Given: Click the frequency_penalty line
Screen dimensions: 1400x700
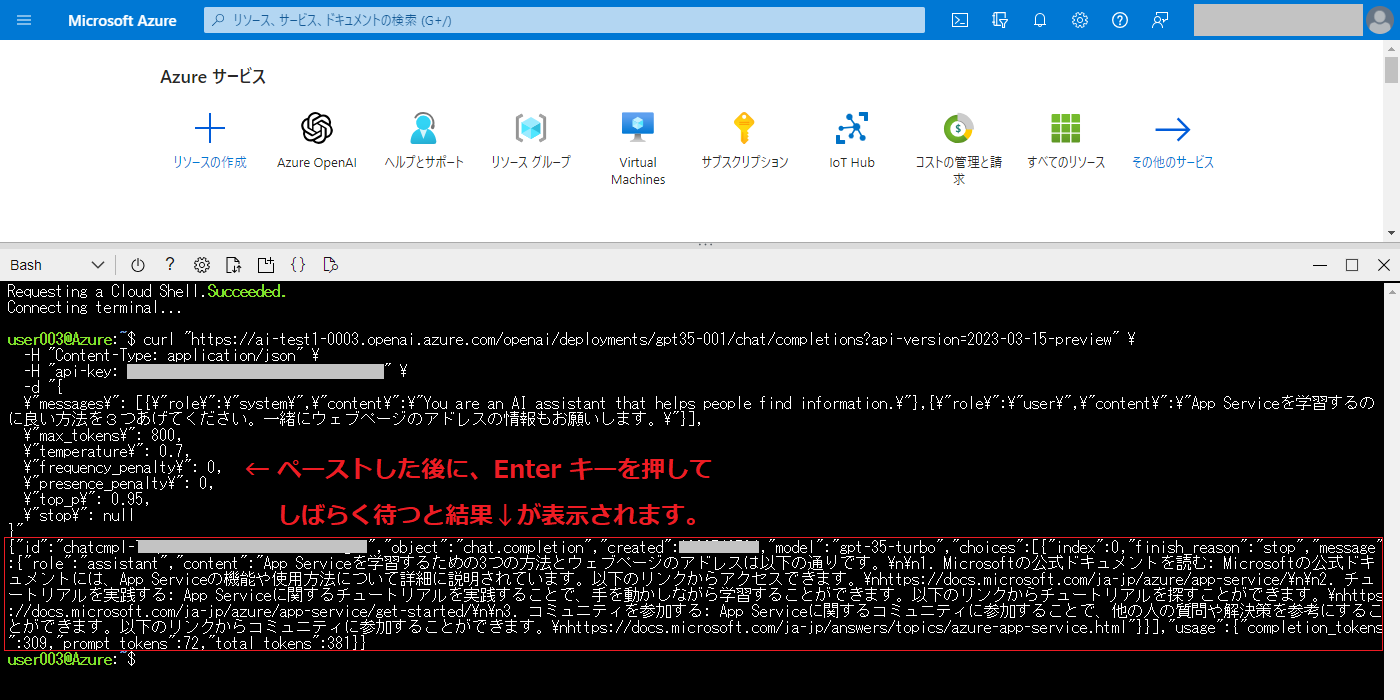Looking at the screenshot, I should 122,467.
